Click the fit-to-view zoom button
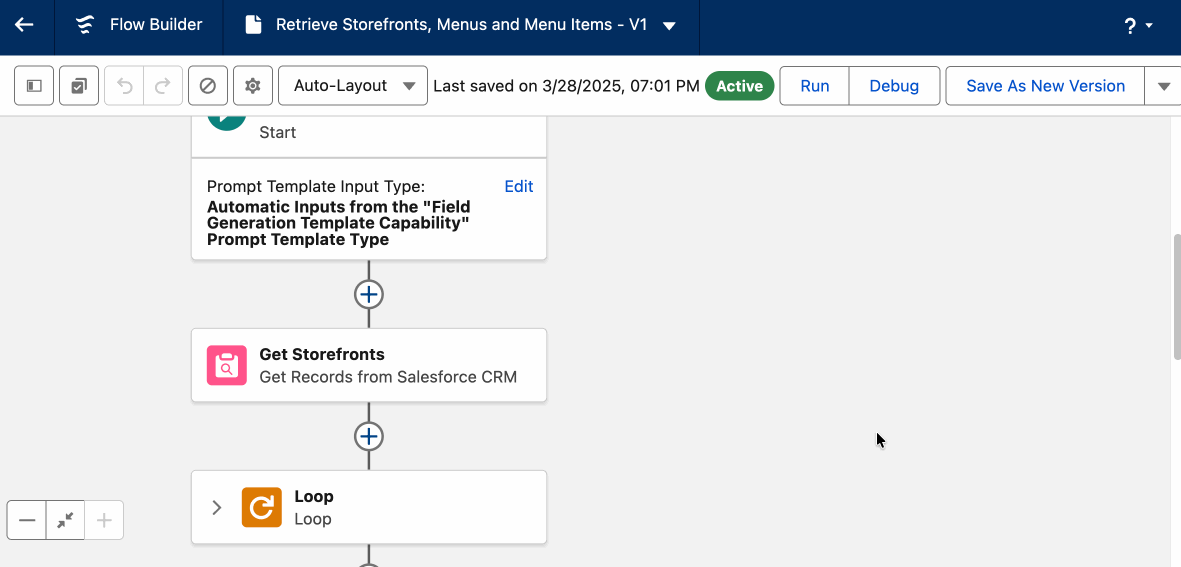Image resolution: width=1181 pixels, height=567 pixels. pyautogui.click(x=65, y=520)
